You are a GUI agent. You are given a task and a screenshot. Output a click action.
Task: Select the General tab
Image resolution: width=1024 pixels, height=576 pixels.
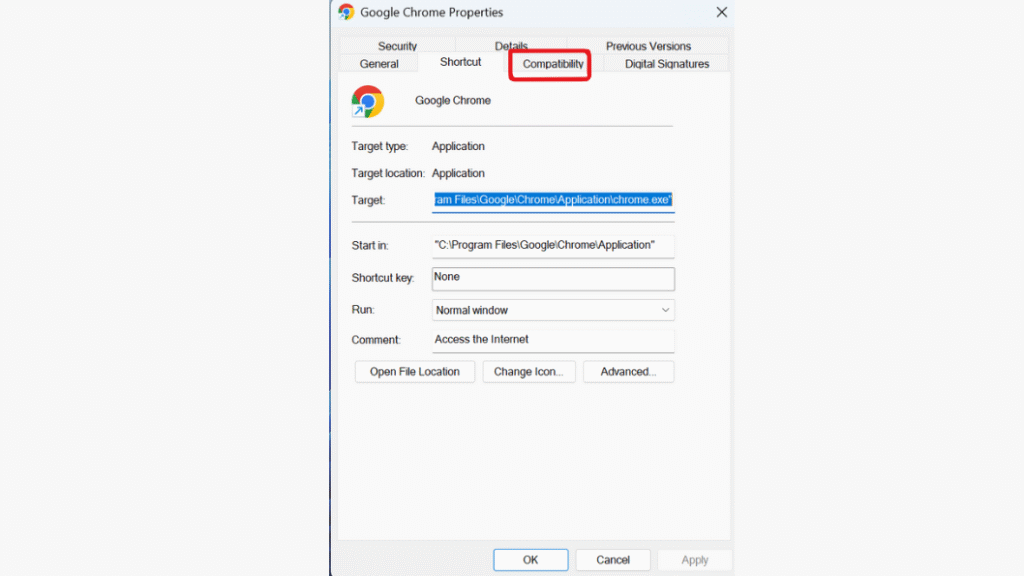point(379,63)
